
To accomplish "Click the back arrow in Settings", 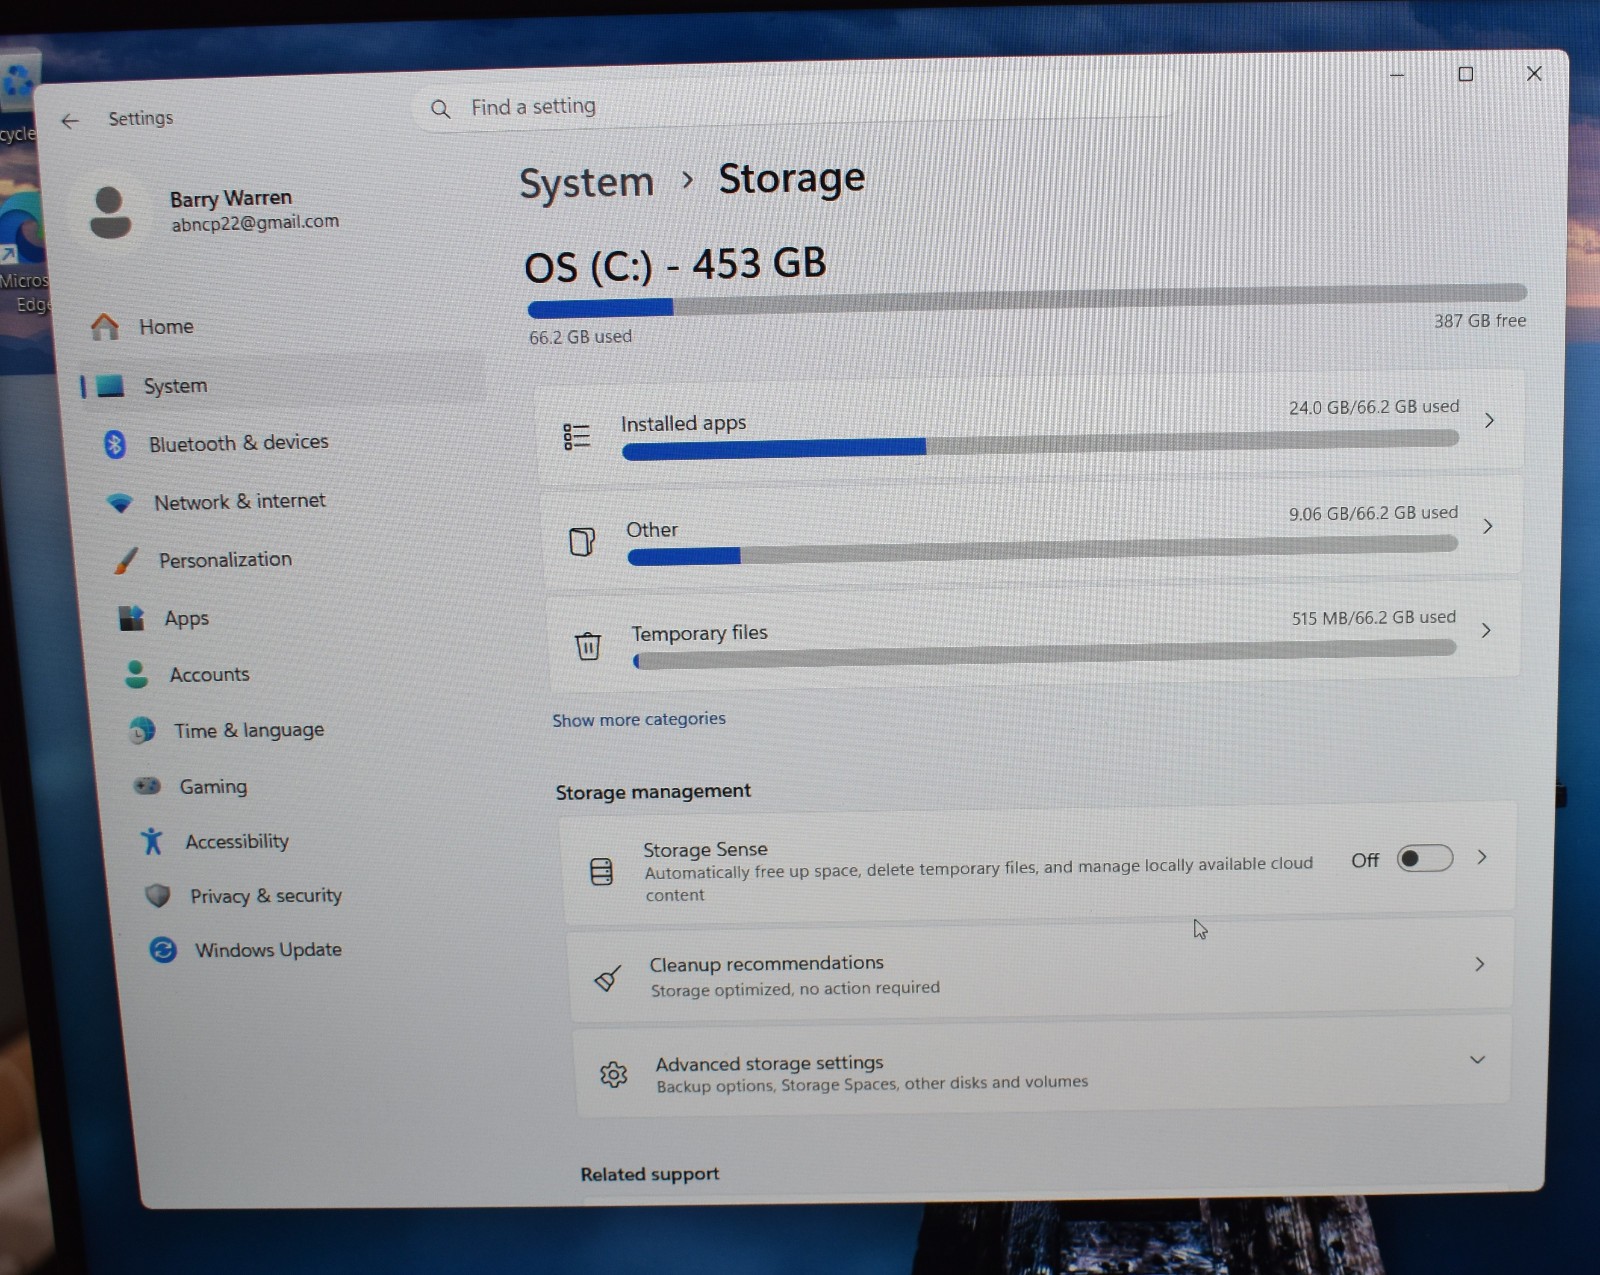I will [69, 121].
